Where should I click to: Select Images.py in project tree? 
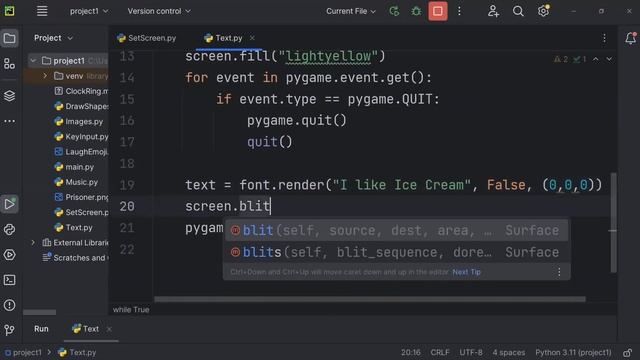click(x=78, y=121)
